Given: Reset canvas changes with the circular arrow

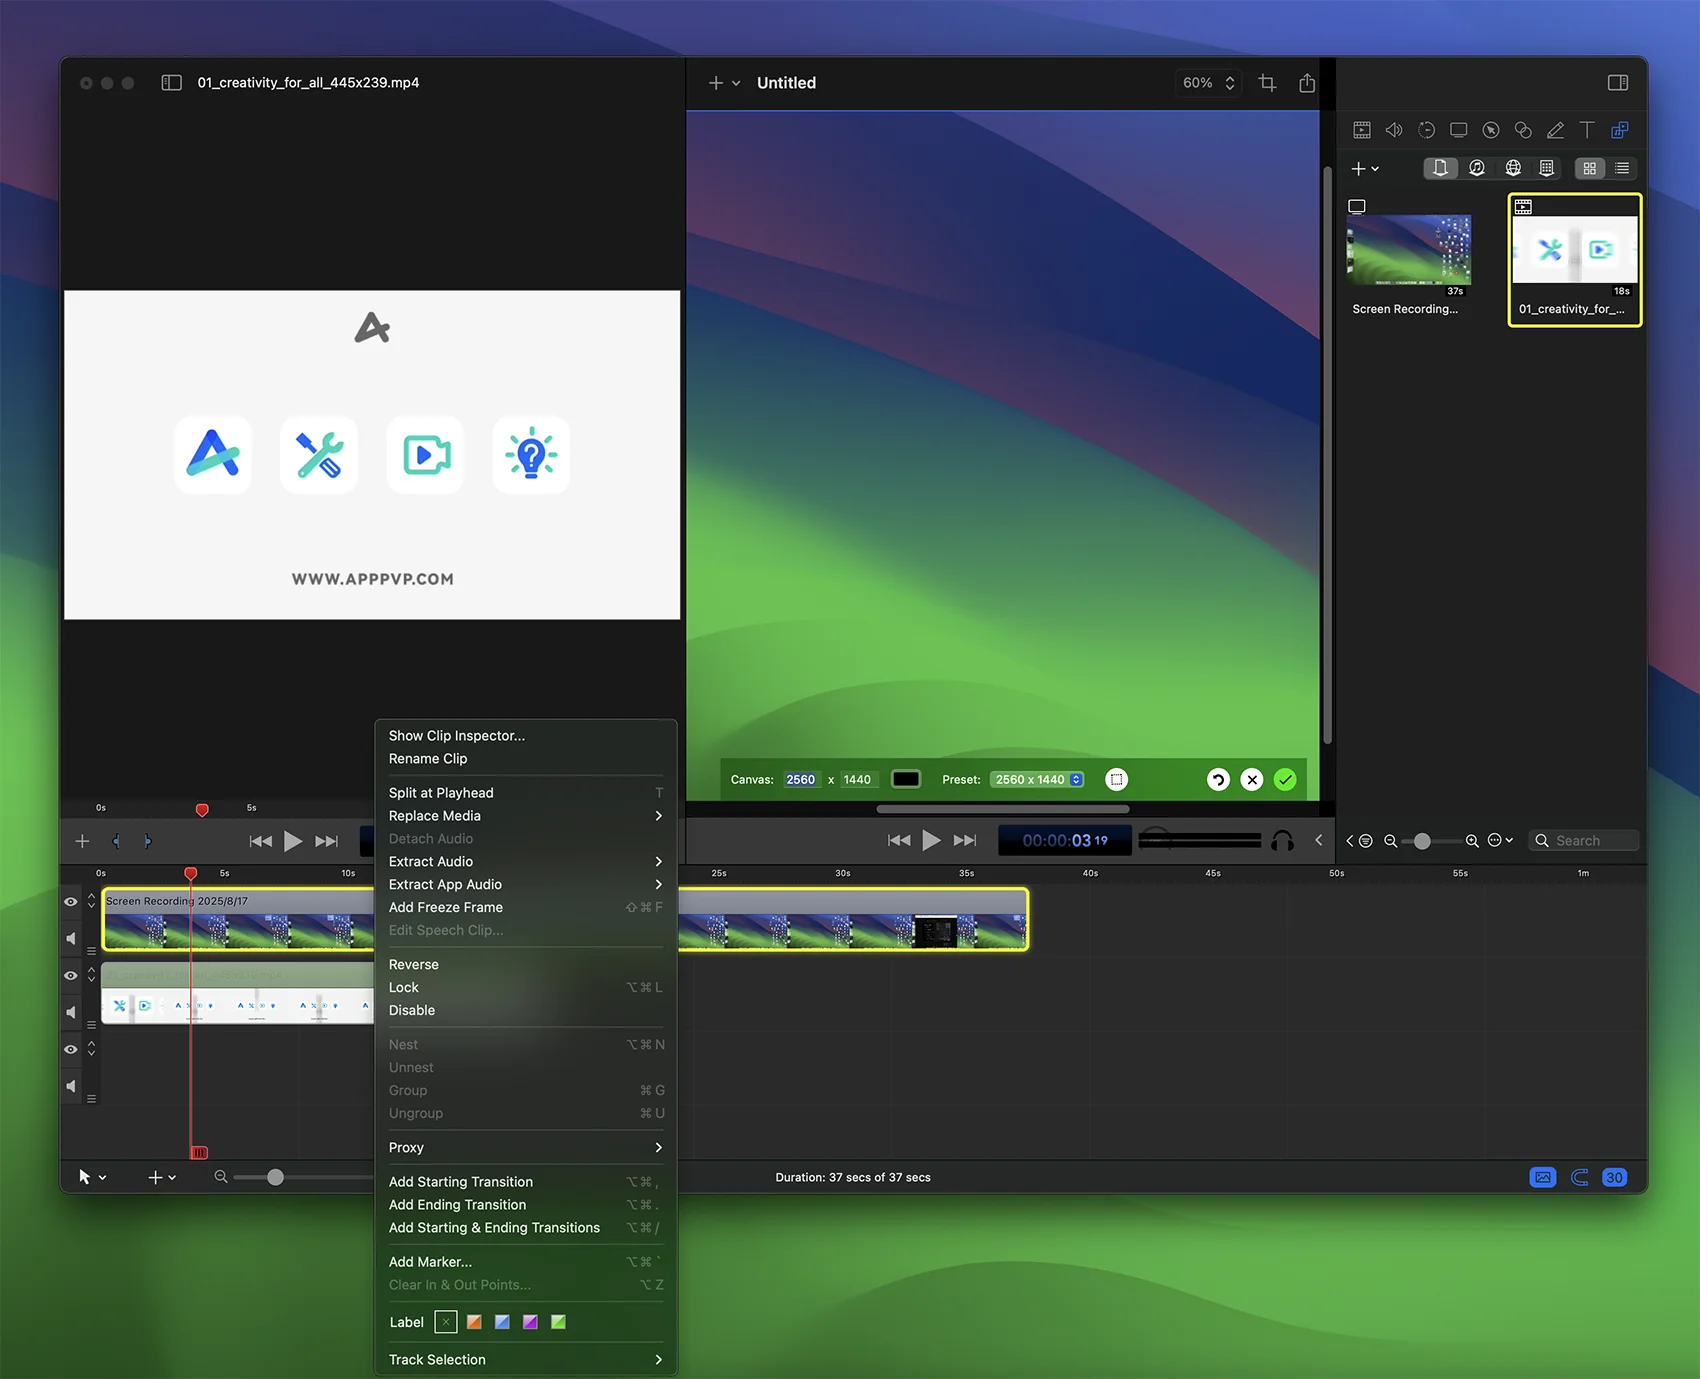Looking at the screenshot, I should click(x=1218, y=780).
